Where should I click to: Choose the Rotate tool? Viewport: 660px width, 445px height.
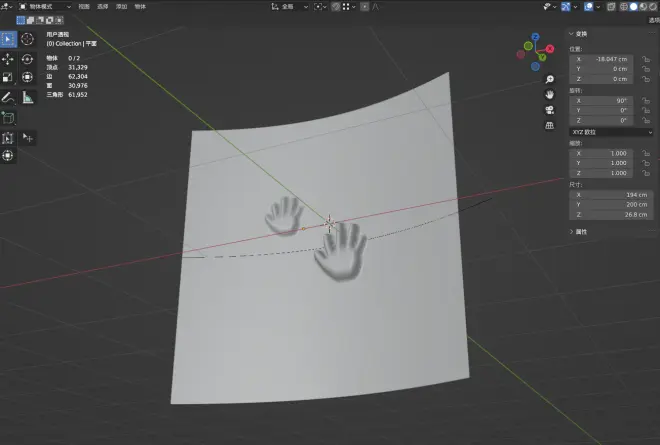pos(28,59)
